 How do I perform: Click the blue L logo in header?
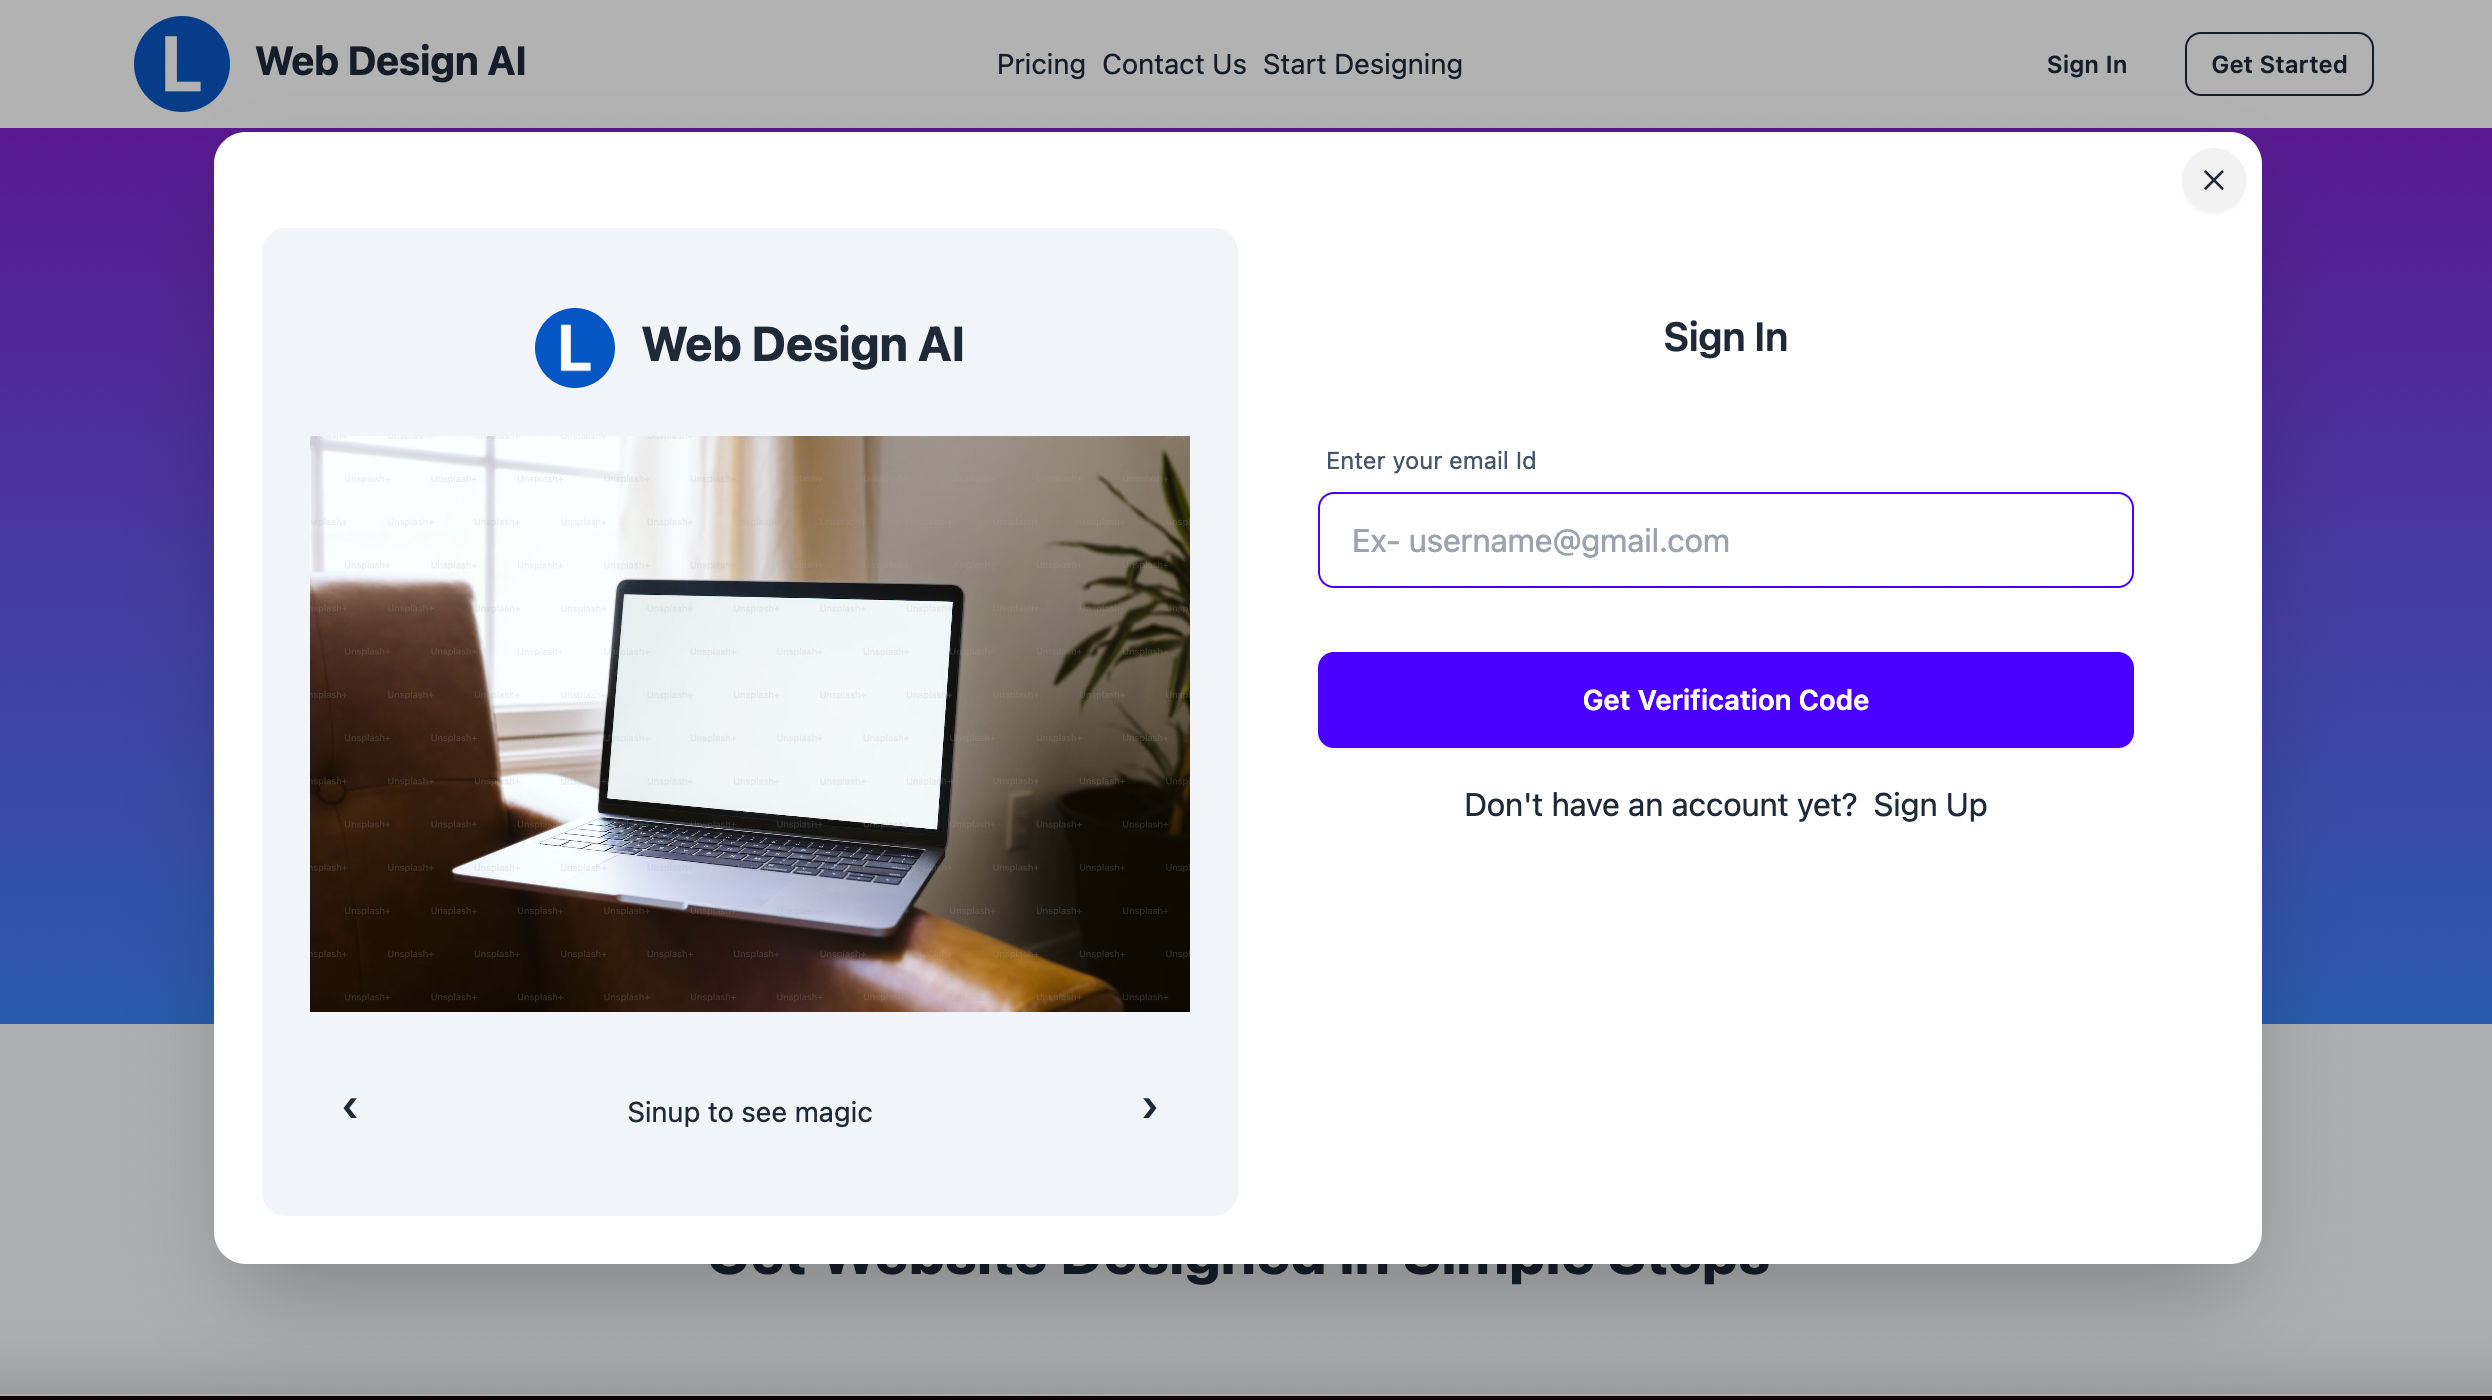point(182,64)
